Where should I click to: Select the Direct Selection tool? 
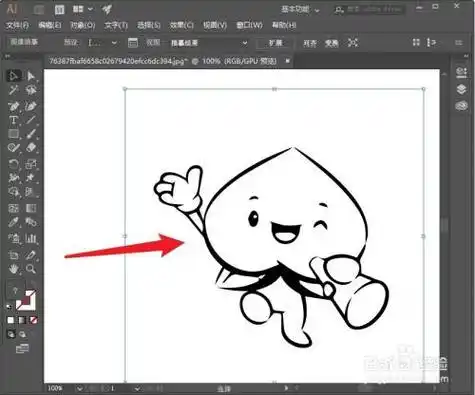point(31,76)
